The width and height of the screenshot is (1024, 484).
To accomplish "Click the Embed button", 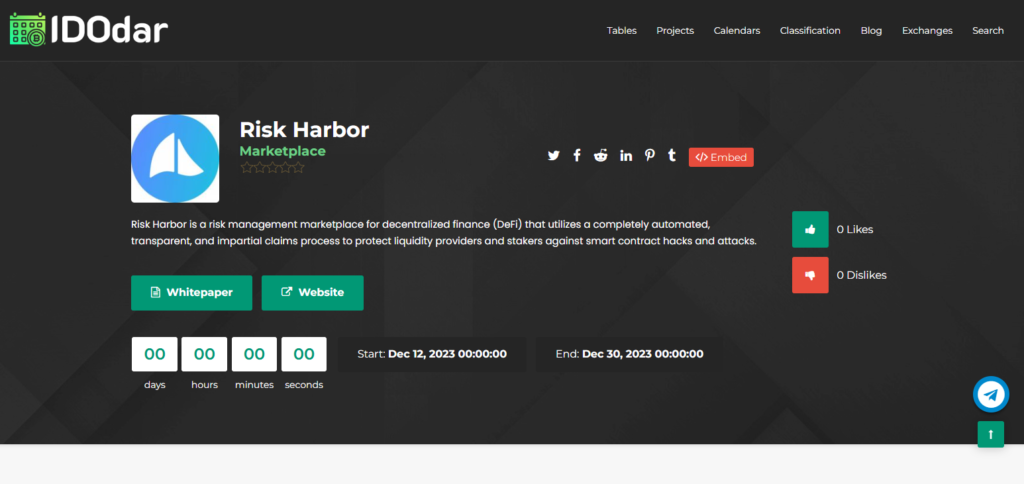I will click(721, 157).
